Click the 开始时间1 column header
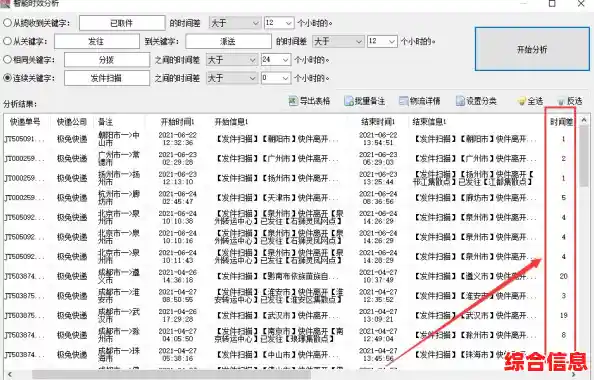The image size is (594, 380). click(177, 122)
